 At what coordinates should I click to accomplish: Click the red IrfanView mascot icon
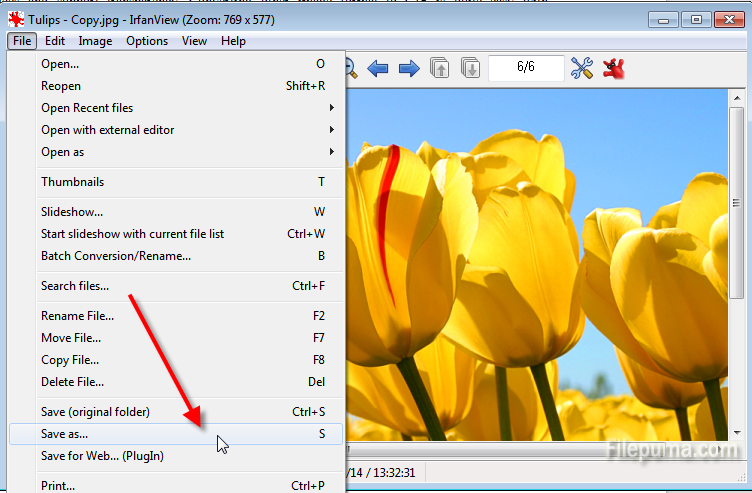pyautogui.click(x=614, y=68)
